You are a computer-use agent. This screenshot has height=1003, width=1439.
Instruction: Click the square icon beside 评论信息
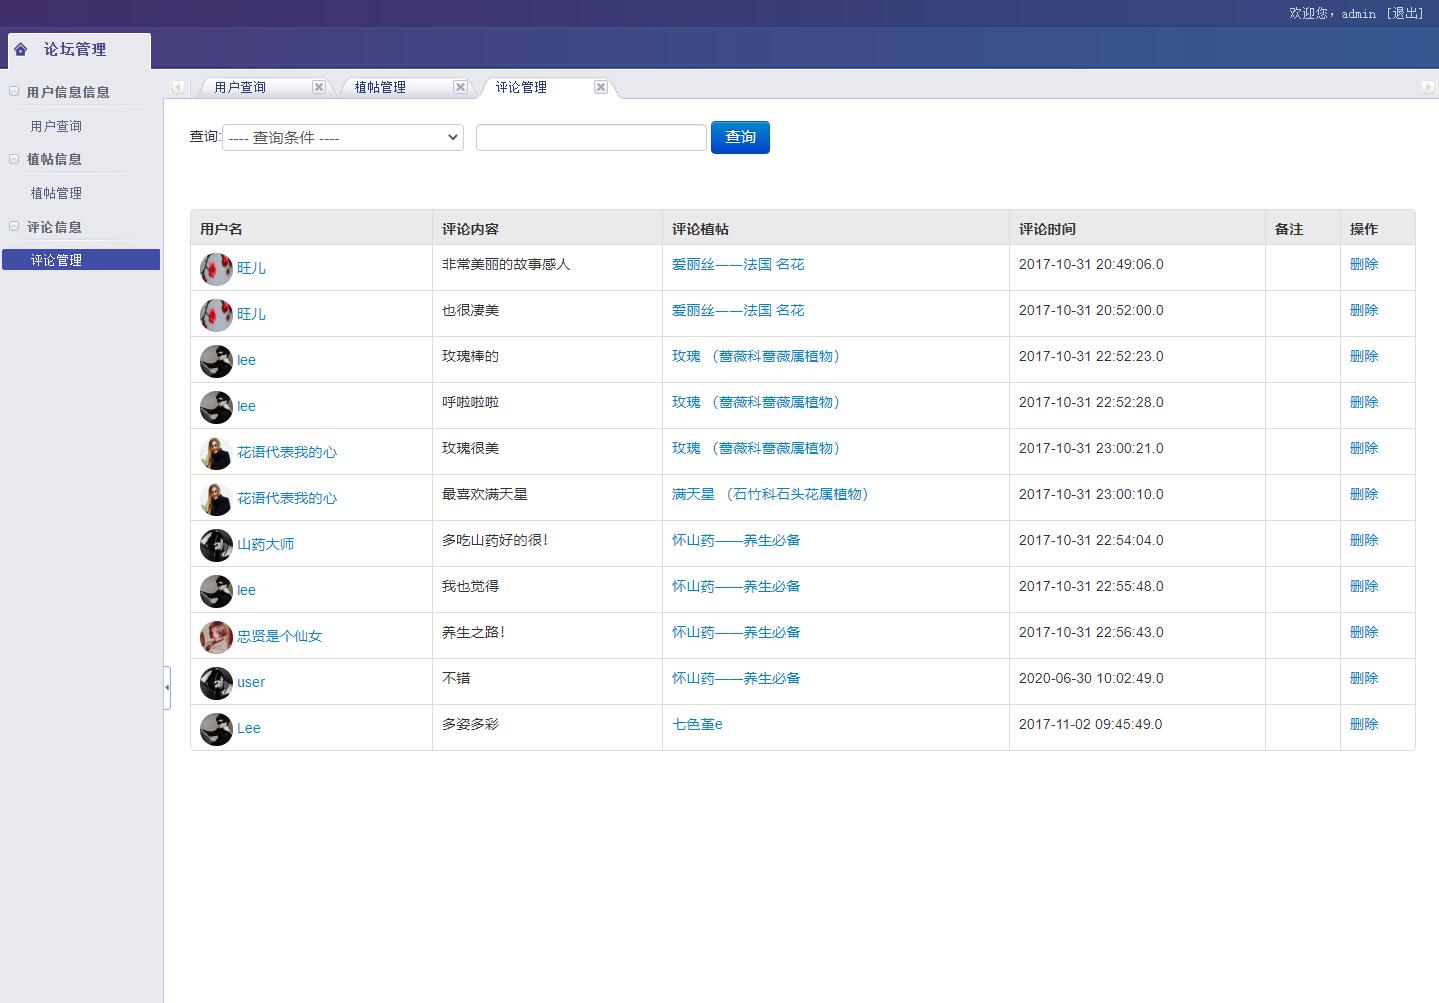(x=13, y=226)
